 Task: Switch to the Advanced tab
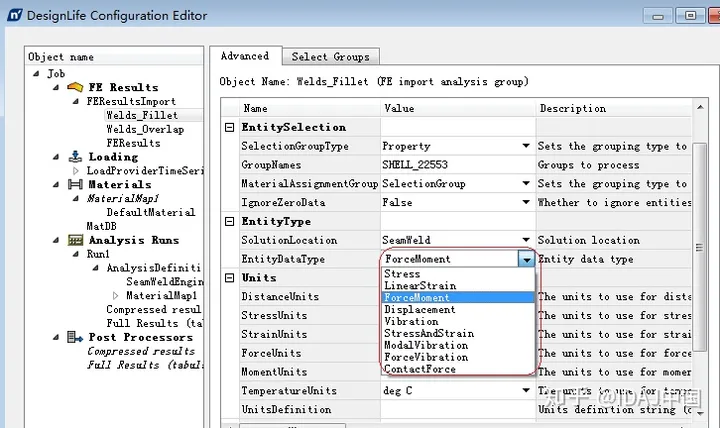(x=245, y=56)
